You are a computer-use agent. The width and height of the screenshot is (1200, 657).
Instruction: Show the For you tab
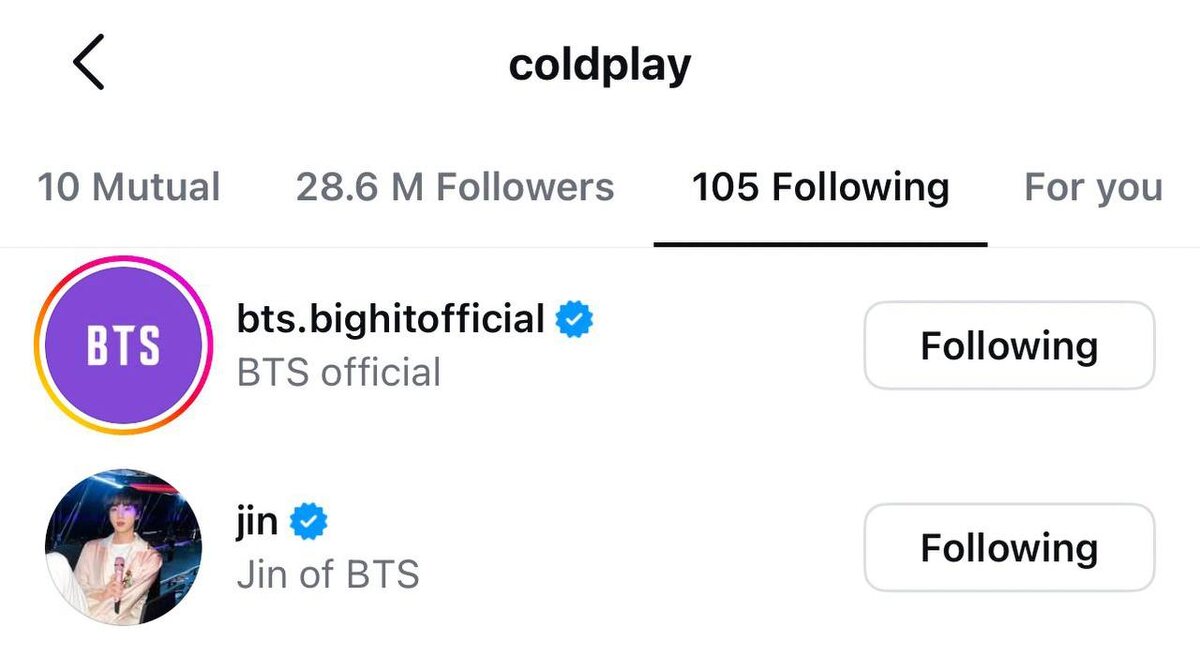[x=1092, y=187]
